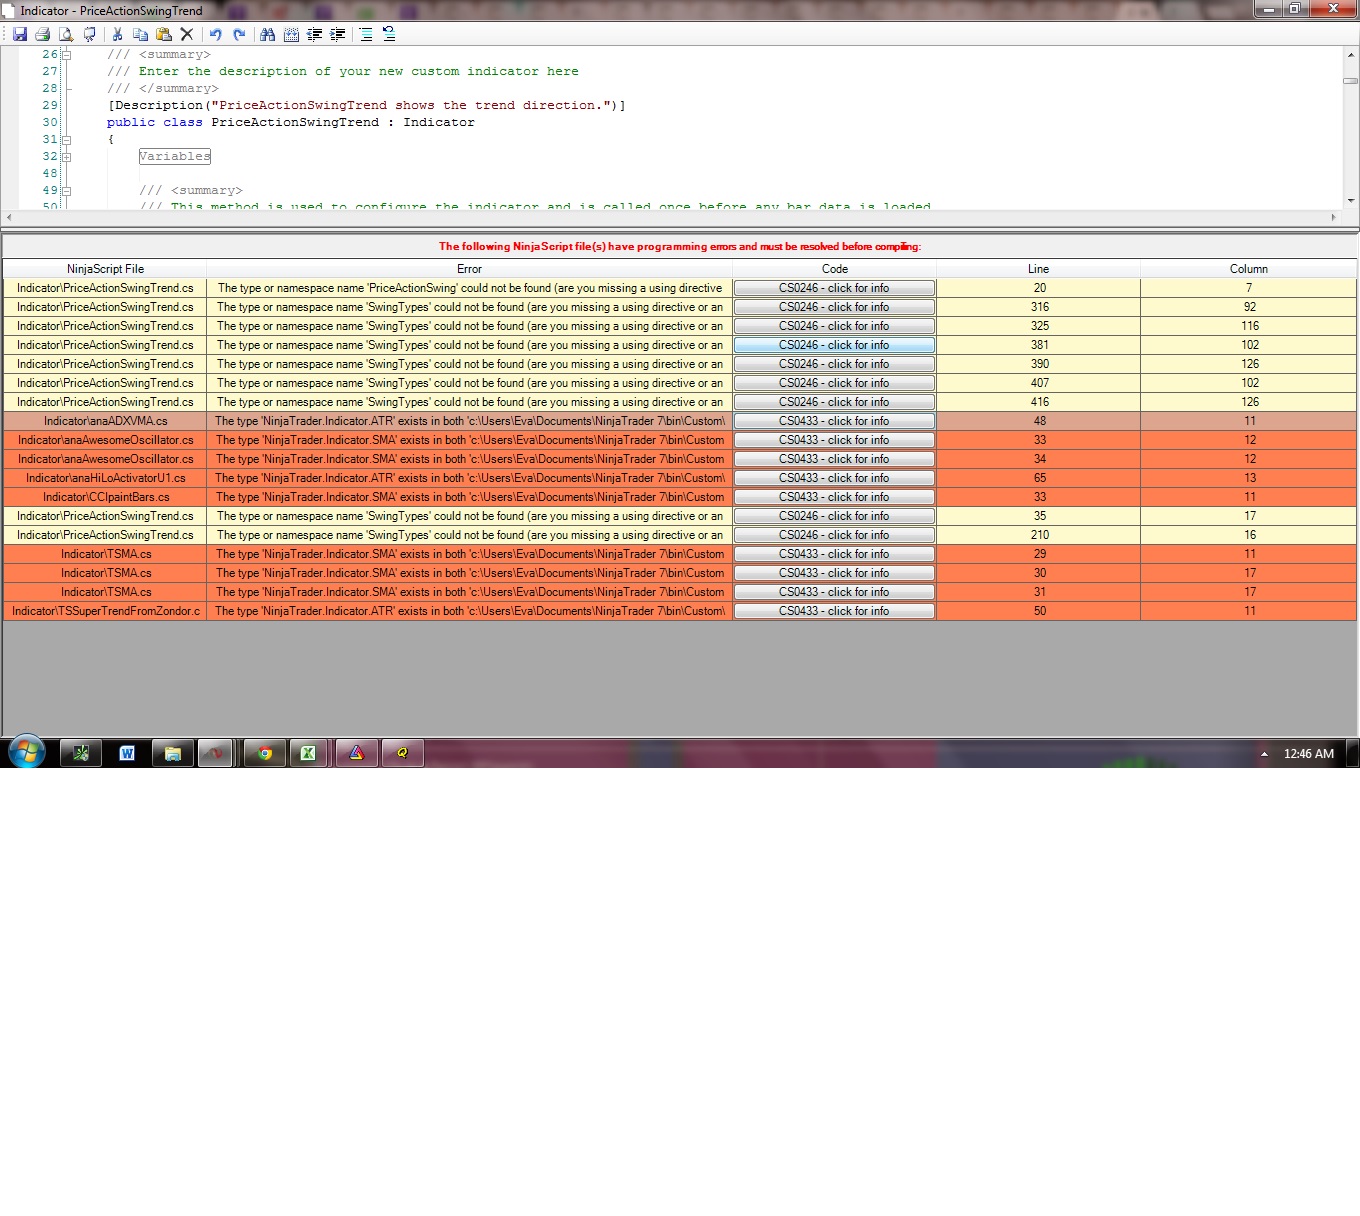Select the Indicator\anaADXVMA.cs file cell
Image resolution: width=1360 pixels, height=1216 pixels.
tap(105, 421)
